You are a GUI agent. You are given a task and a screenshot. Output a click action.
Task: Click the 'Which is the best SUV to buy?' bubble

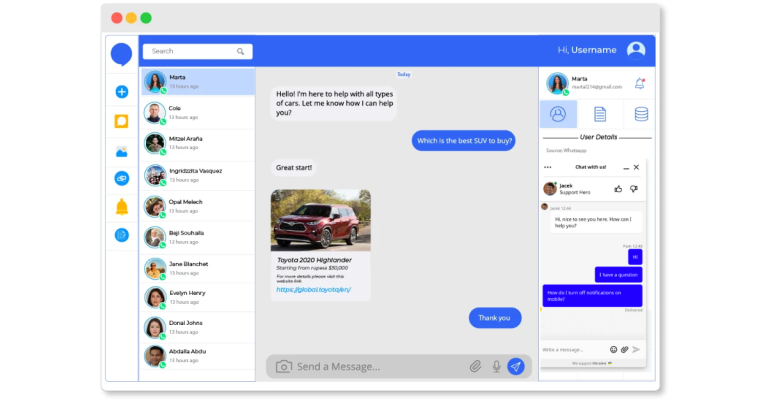[x=463, y=141]
